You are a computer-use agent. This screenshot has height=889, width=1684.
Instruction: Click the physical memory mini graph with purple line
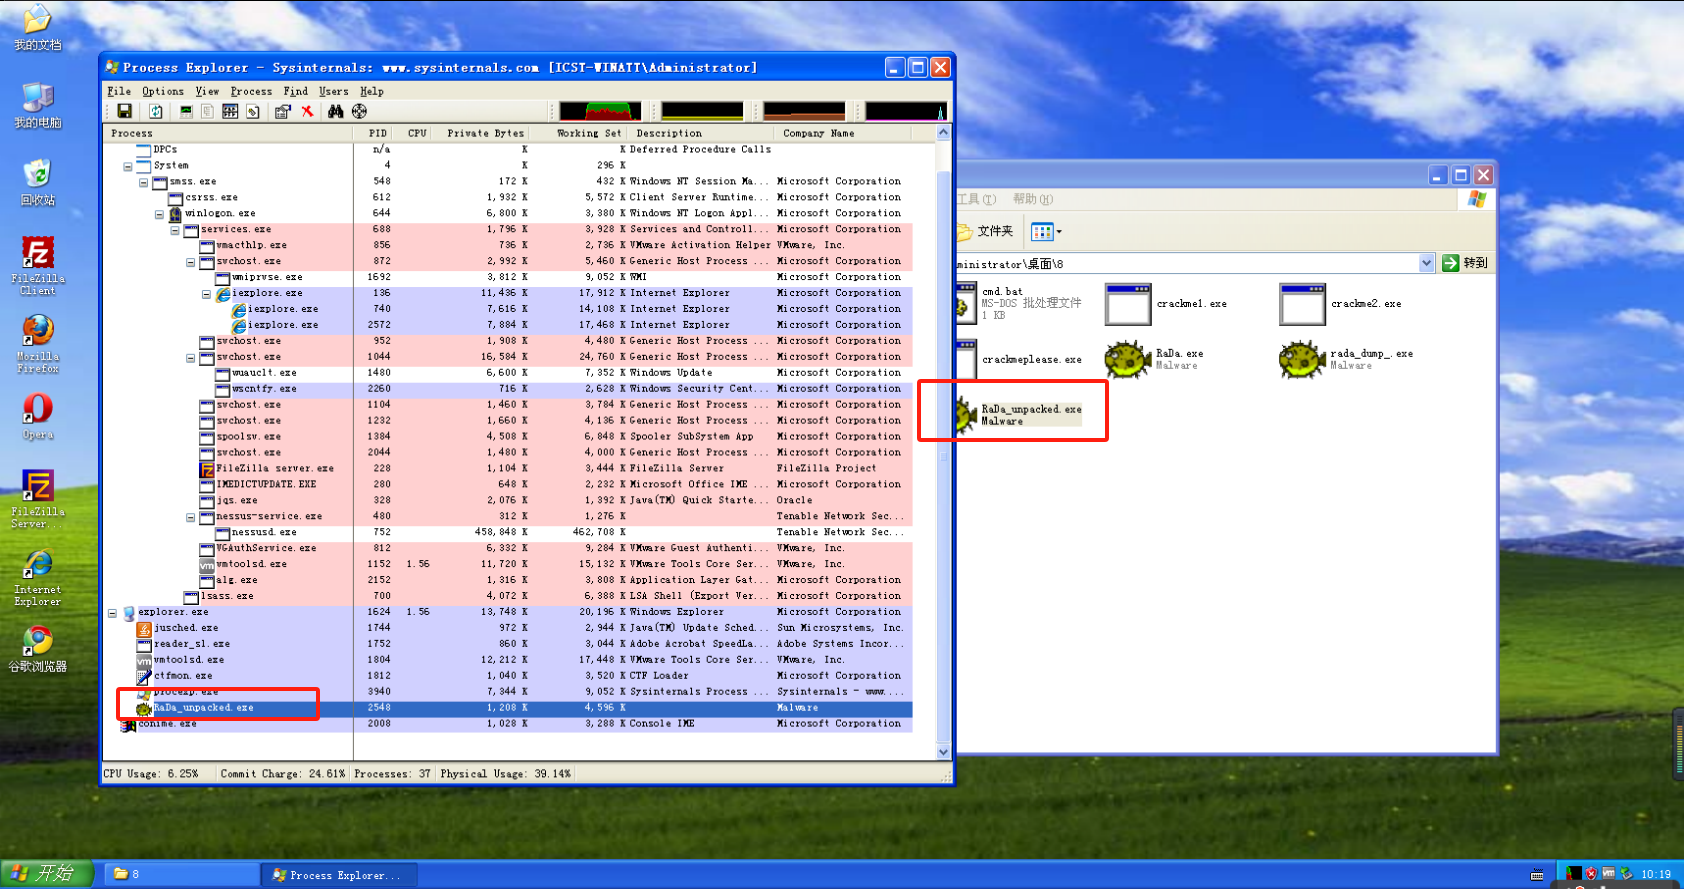point(906,111)
